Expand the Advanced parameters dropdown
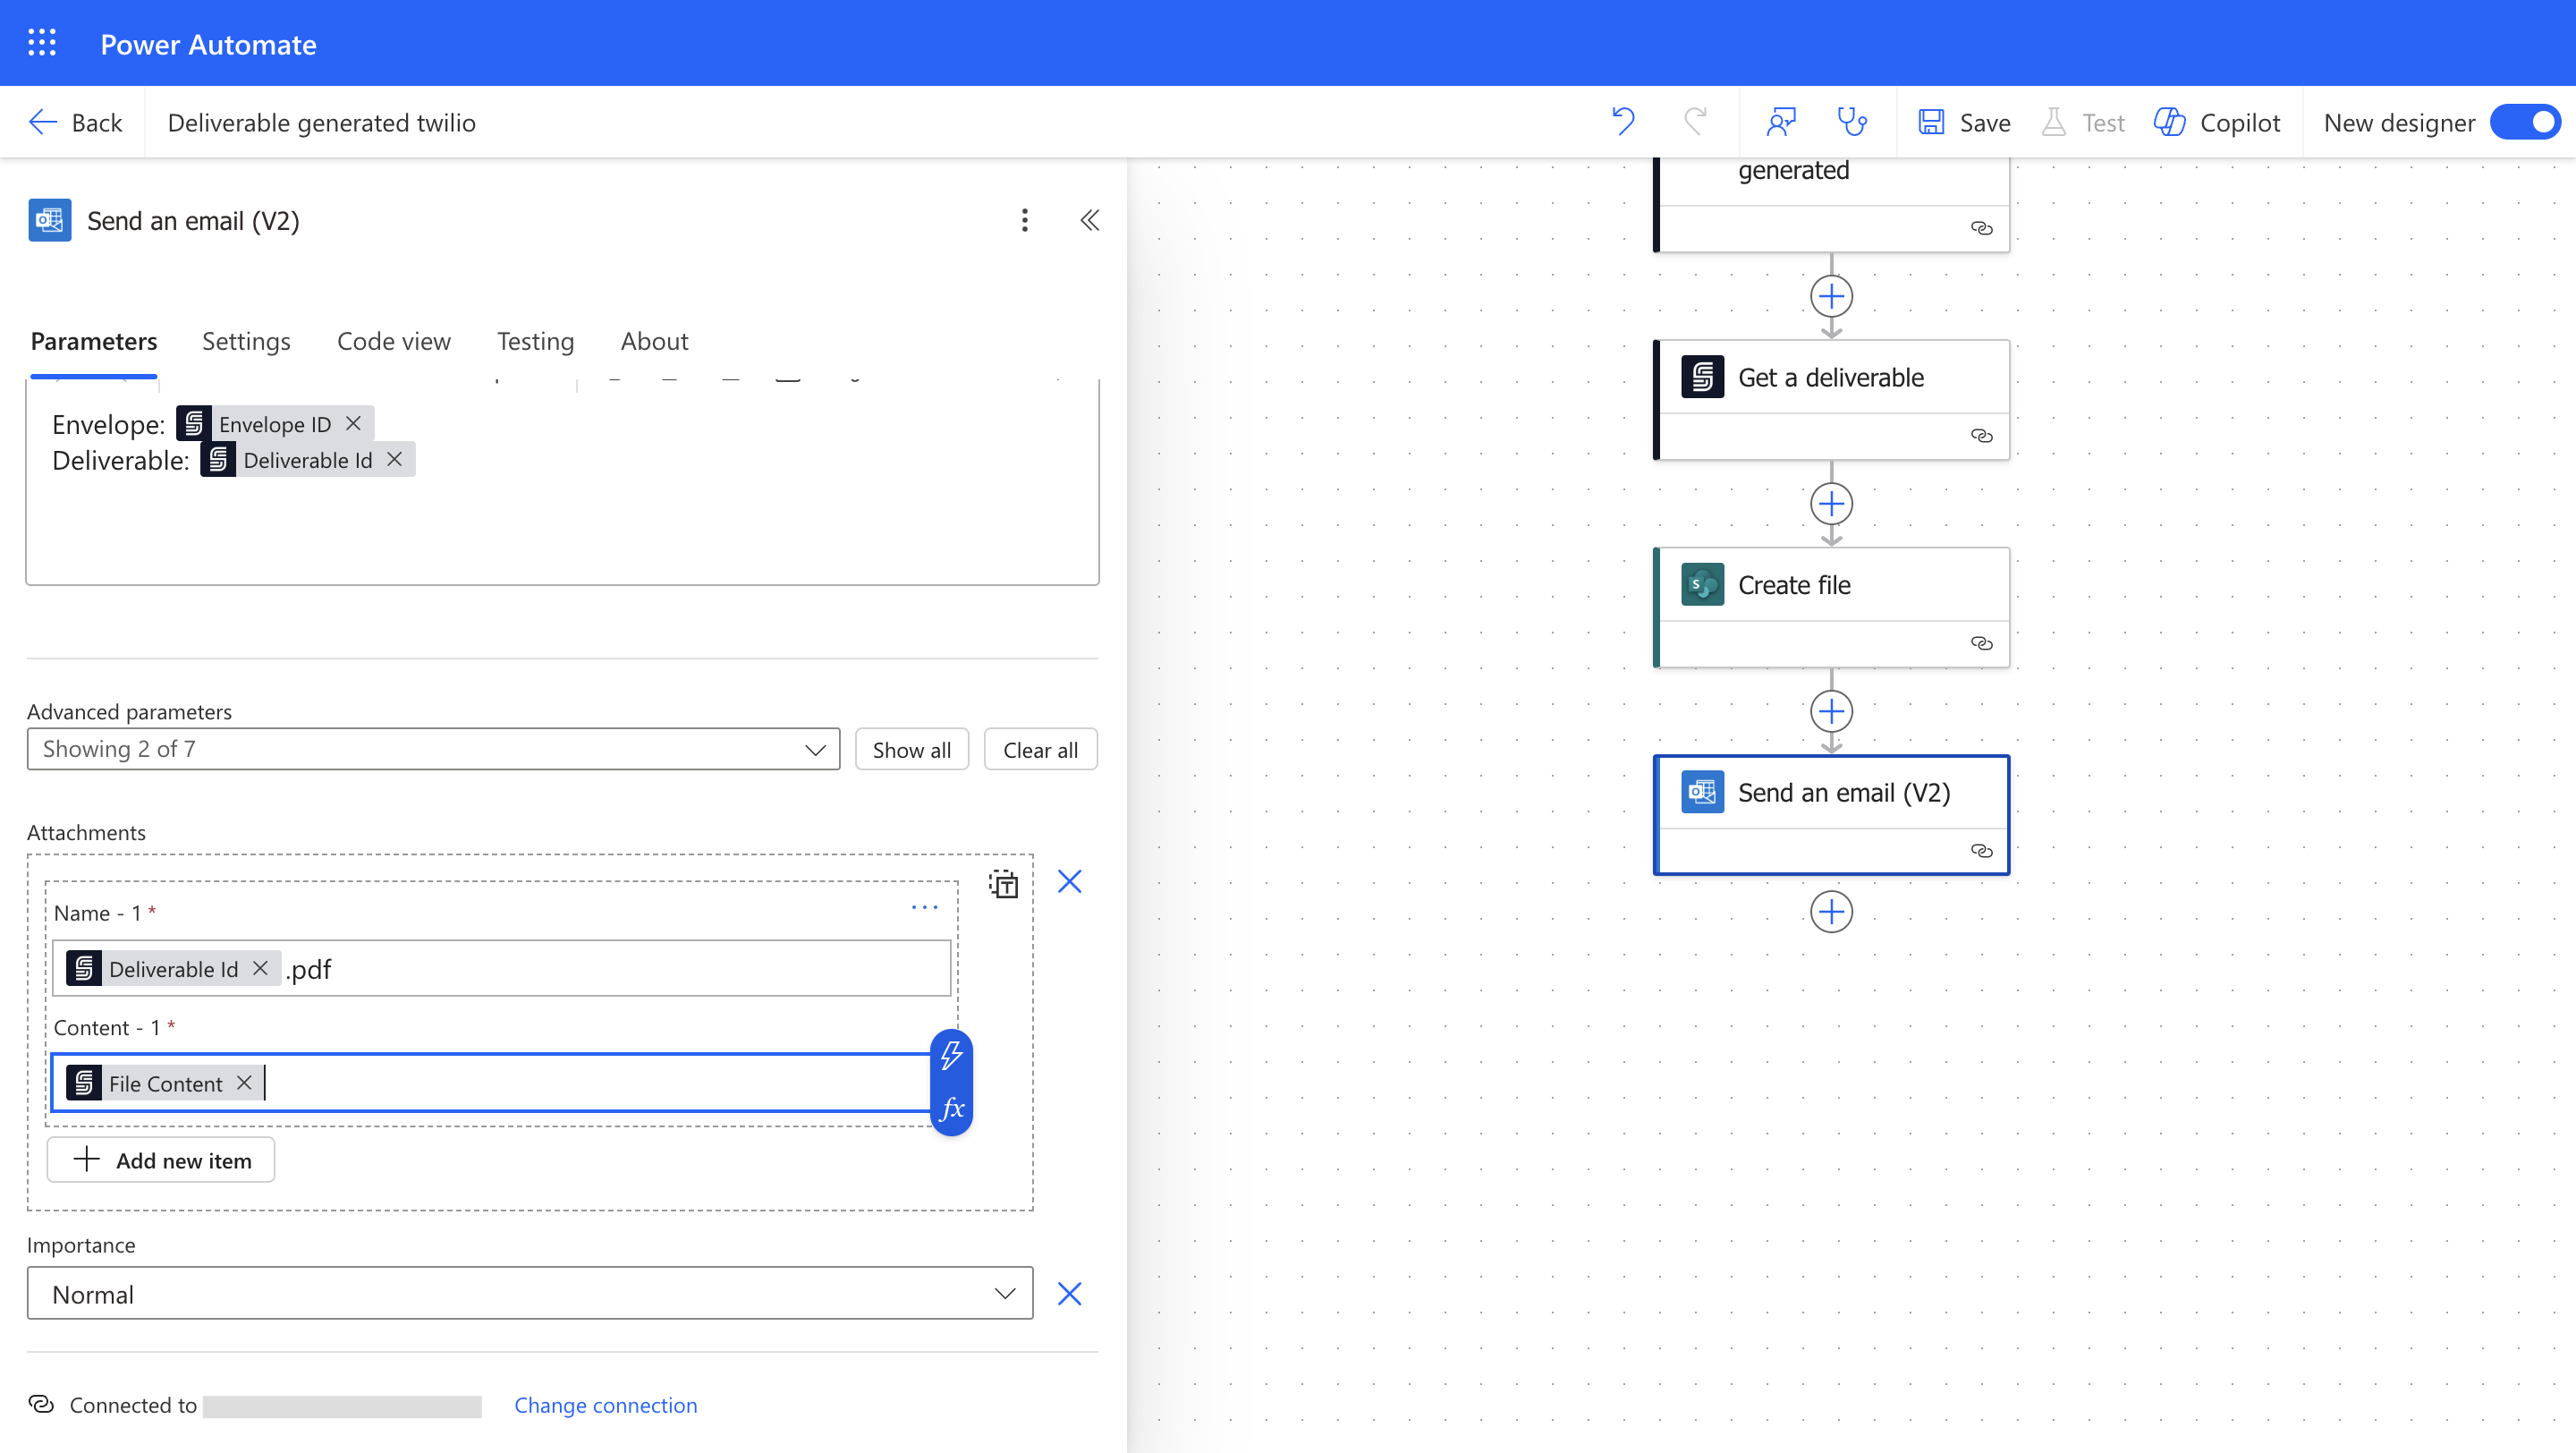This screenshot has height=1453, width=2576. coord(433,749)
